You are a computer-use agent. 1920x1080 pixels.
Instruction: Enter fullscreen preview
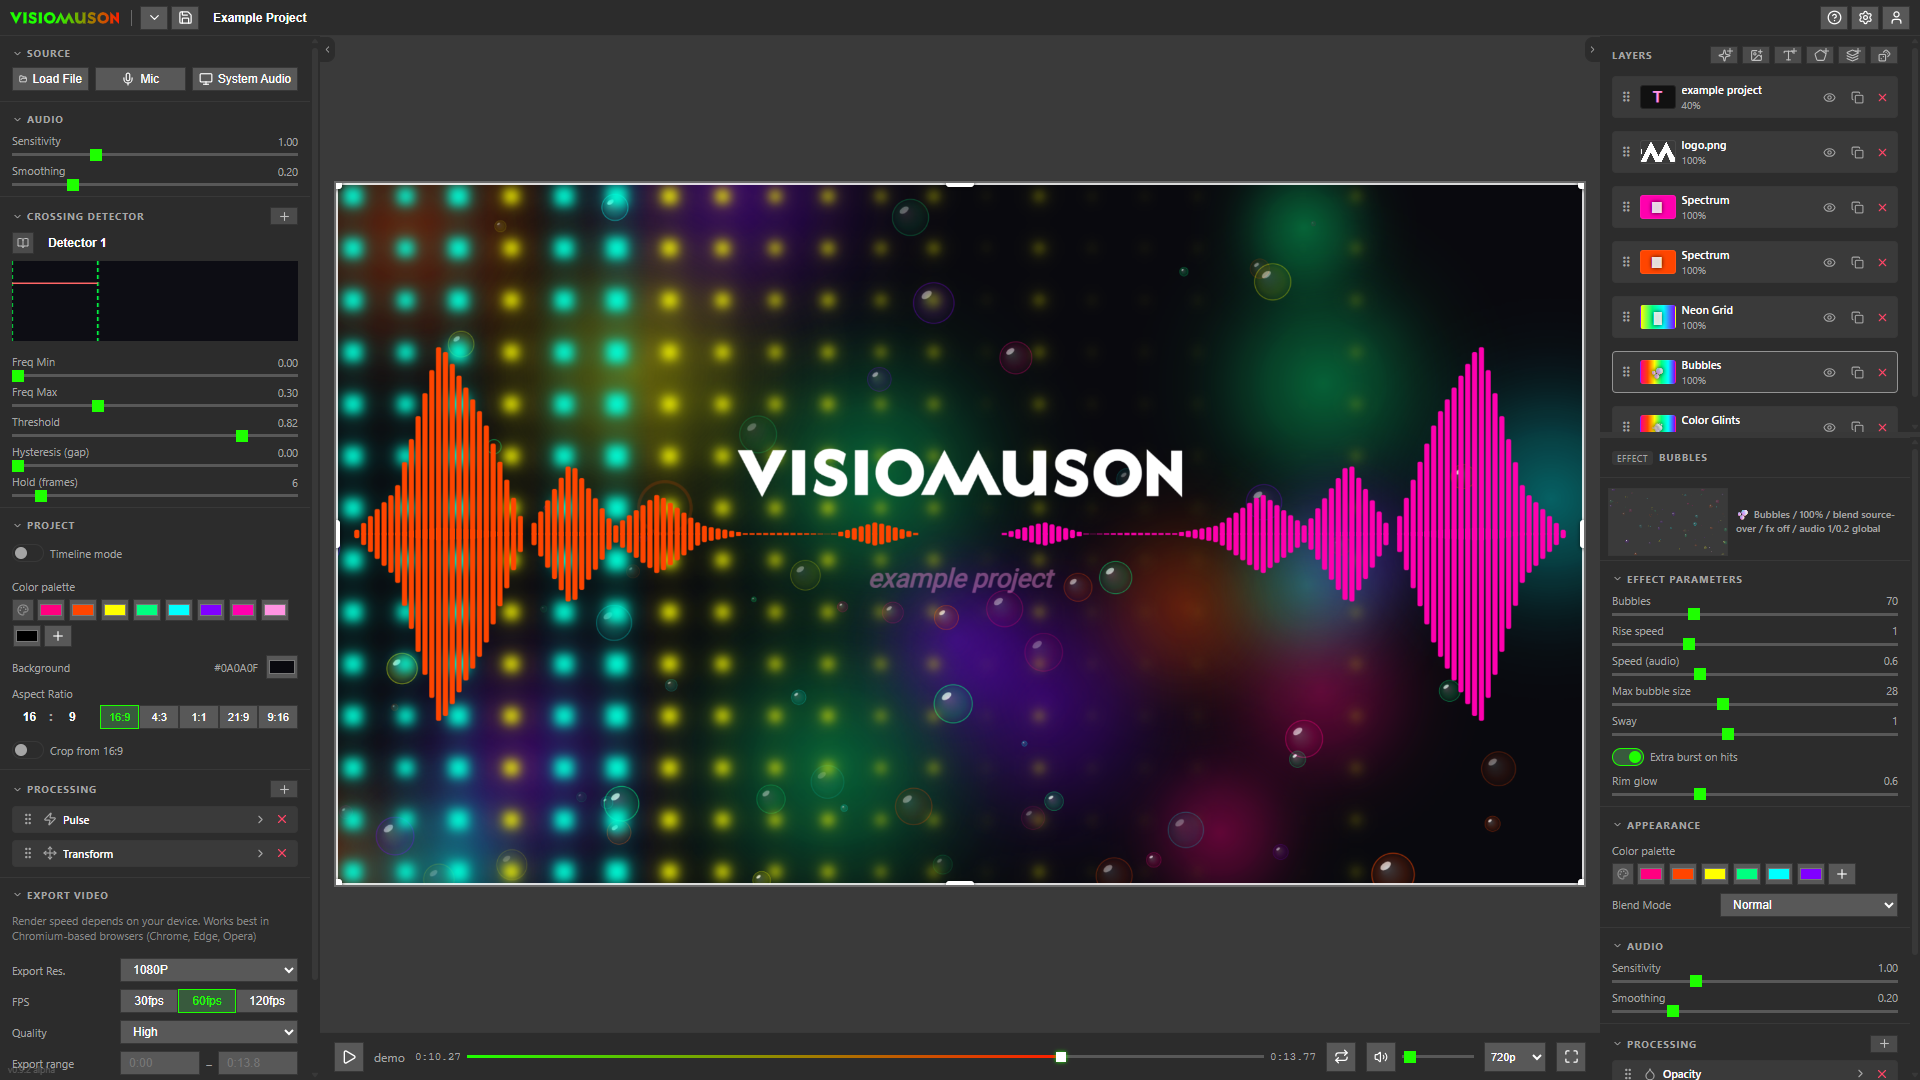coord(1572,1057)
